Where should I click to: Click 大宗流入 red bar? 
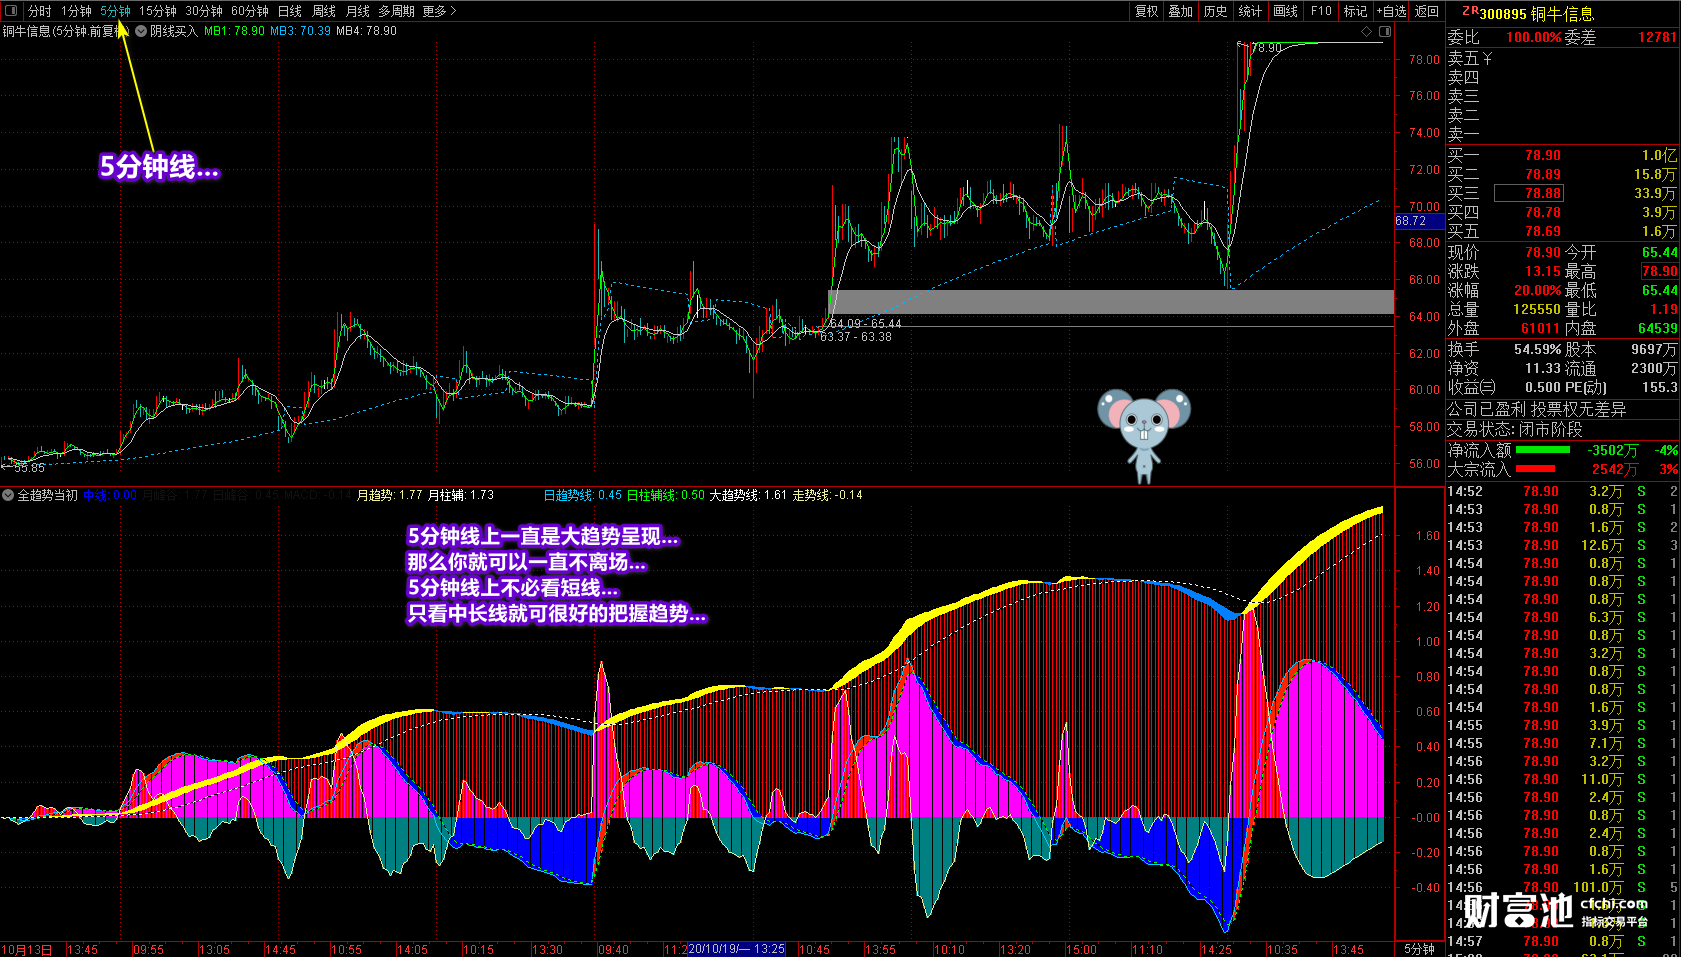[1535, 469]
